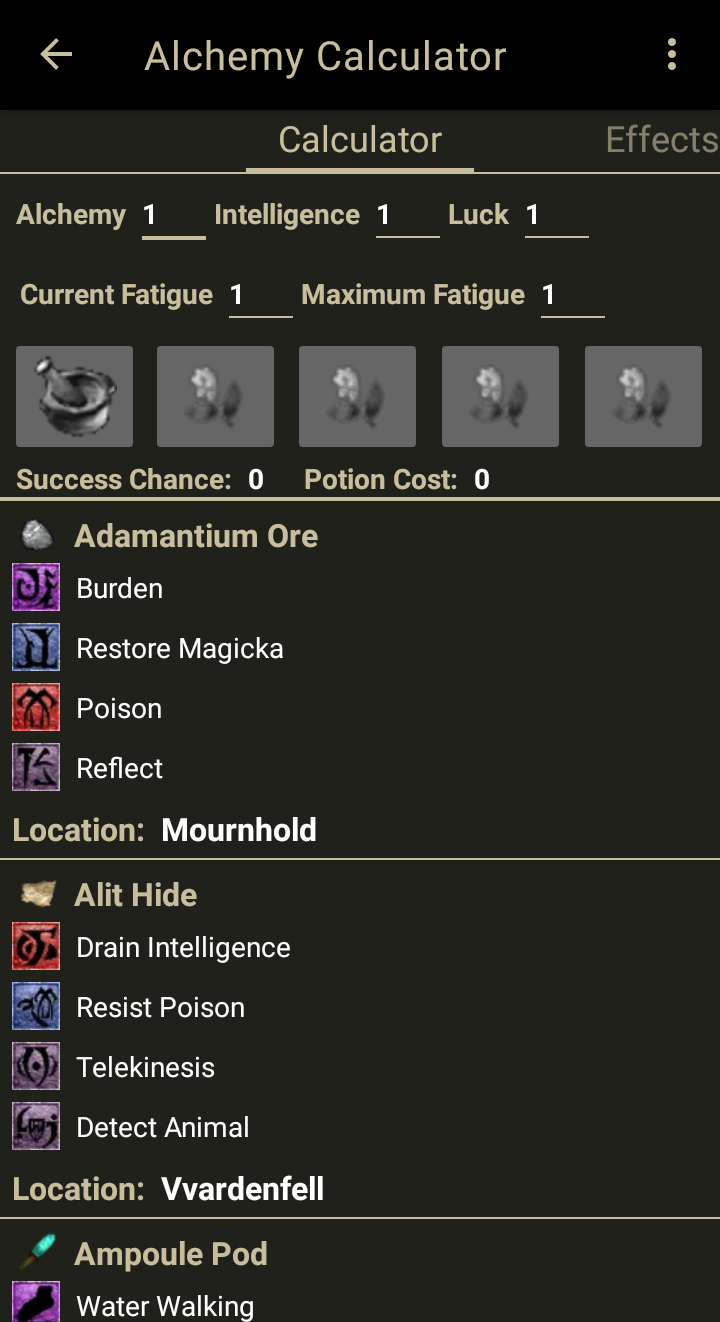Viewport: 720px width, 1322px height.
Task: Tap the Telekinesis effect icon
Action: (x=36, y=1067)
